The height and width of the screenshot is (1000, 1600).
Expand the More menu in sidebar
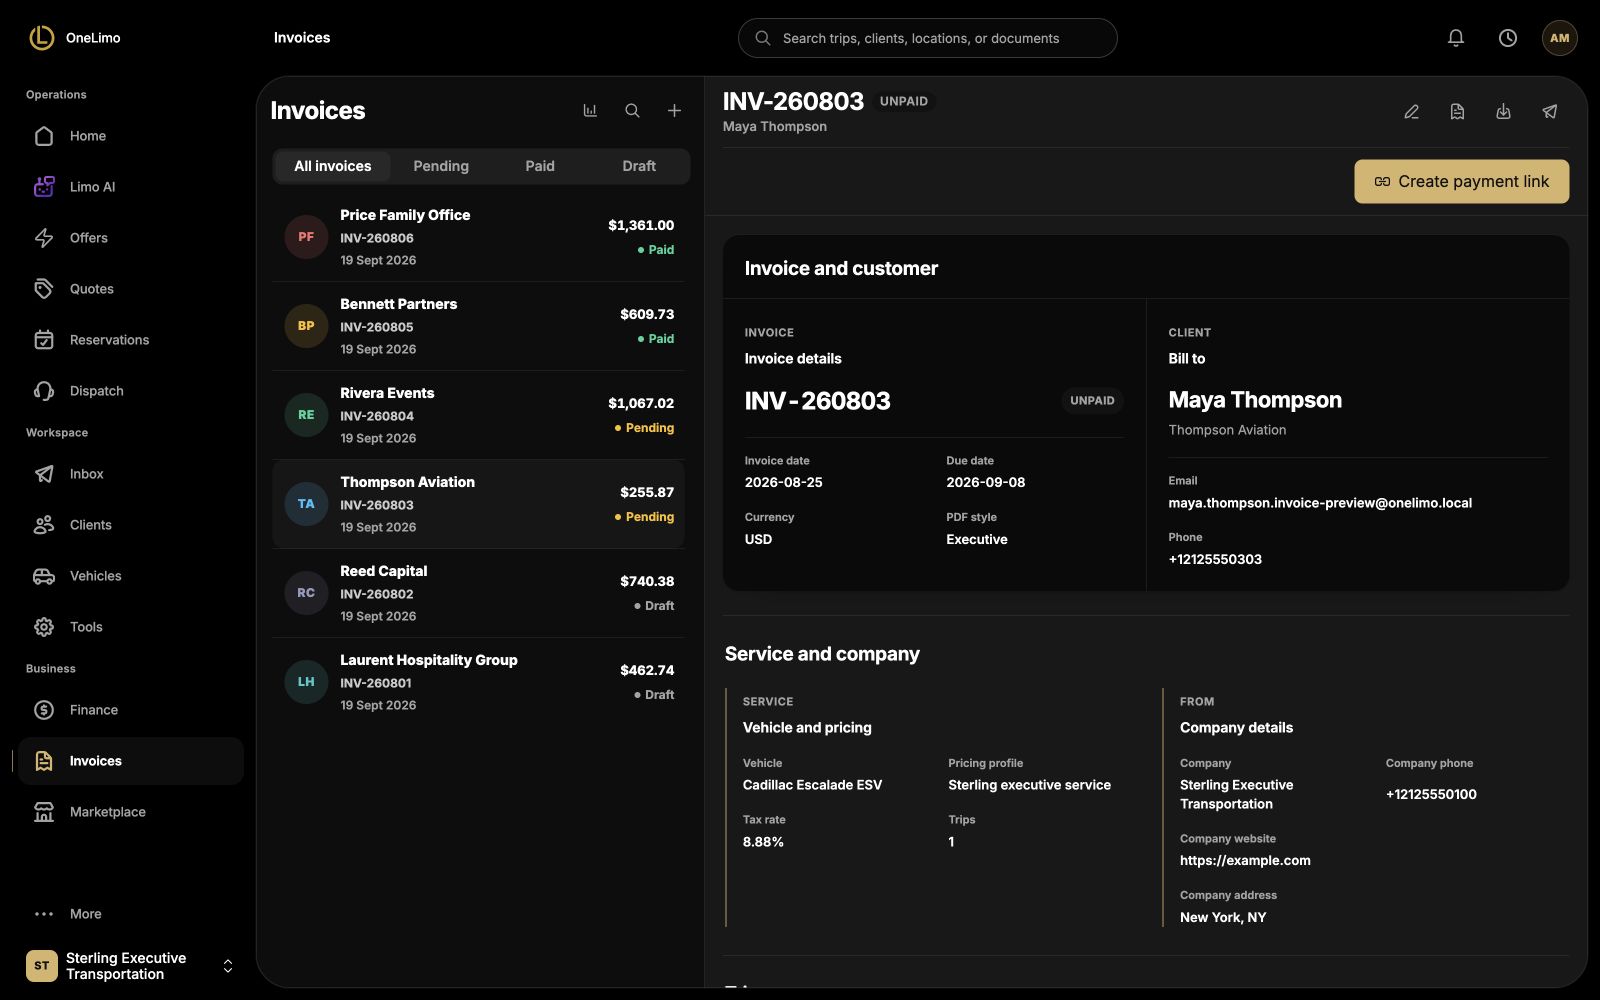click(x=131, y=914)
